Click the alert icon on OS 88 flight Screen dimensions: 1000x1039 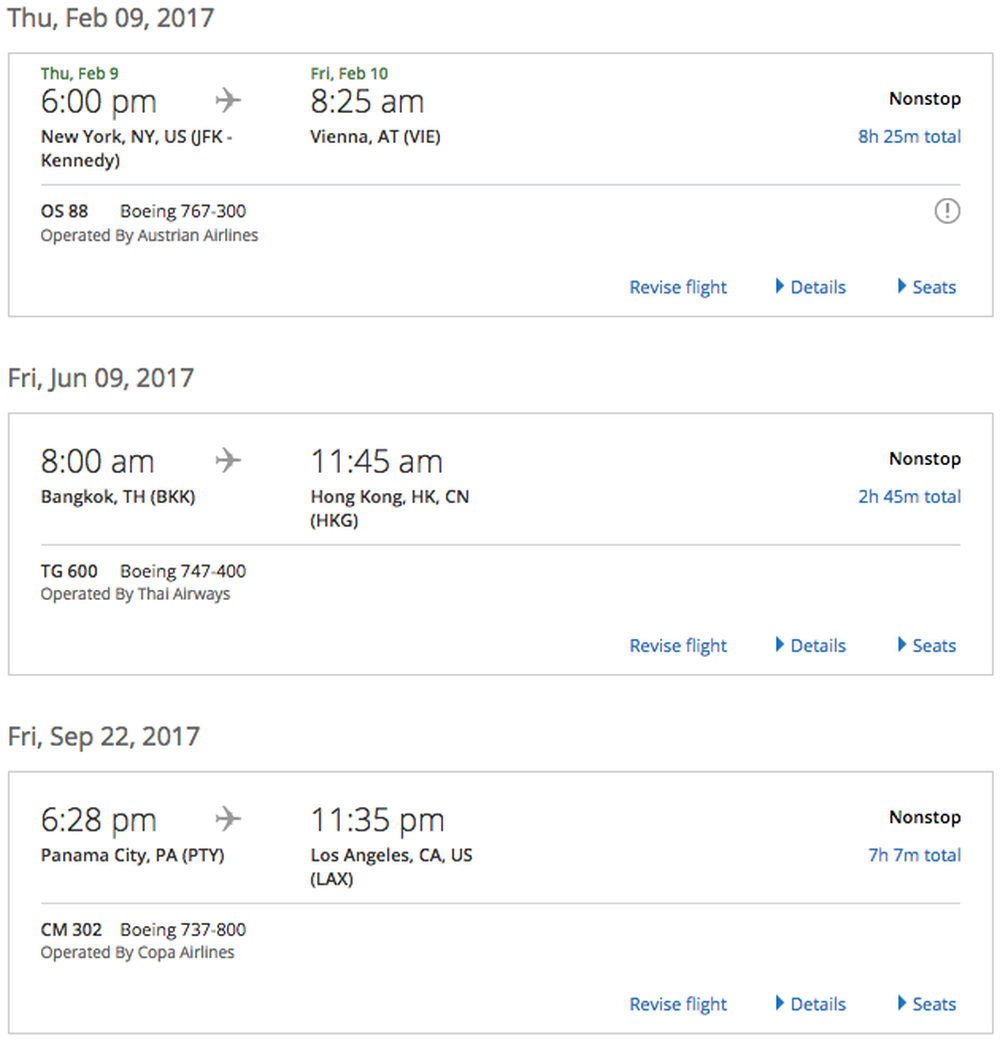(947, 211)
